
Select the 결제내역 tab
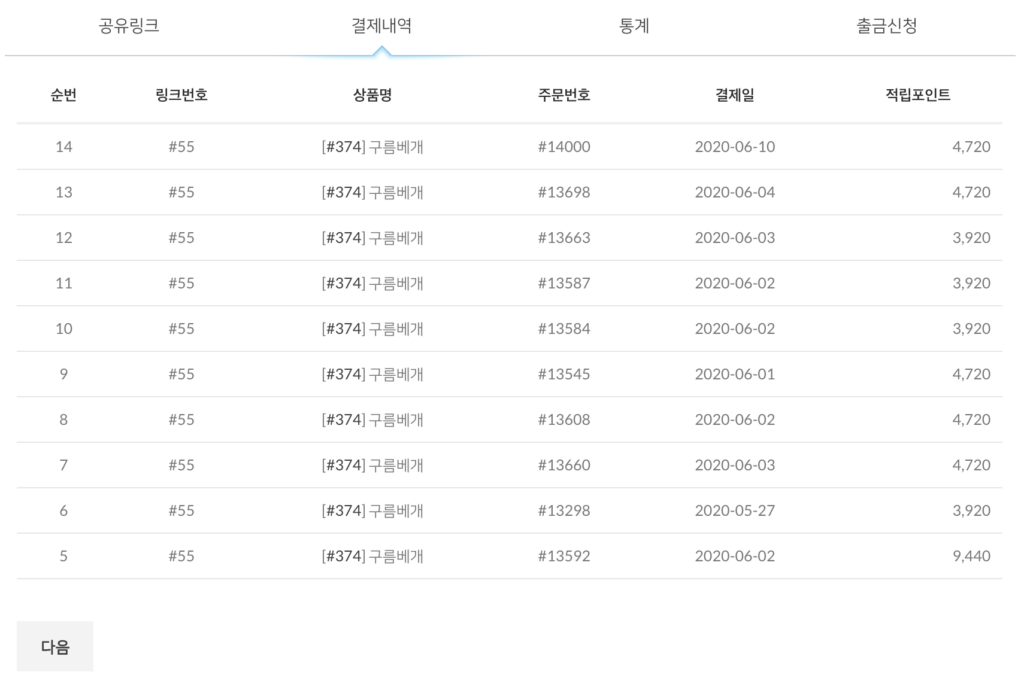click(x=381, y=26)
